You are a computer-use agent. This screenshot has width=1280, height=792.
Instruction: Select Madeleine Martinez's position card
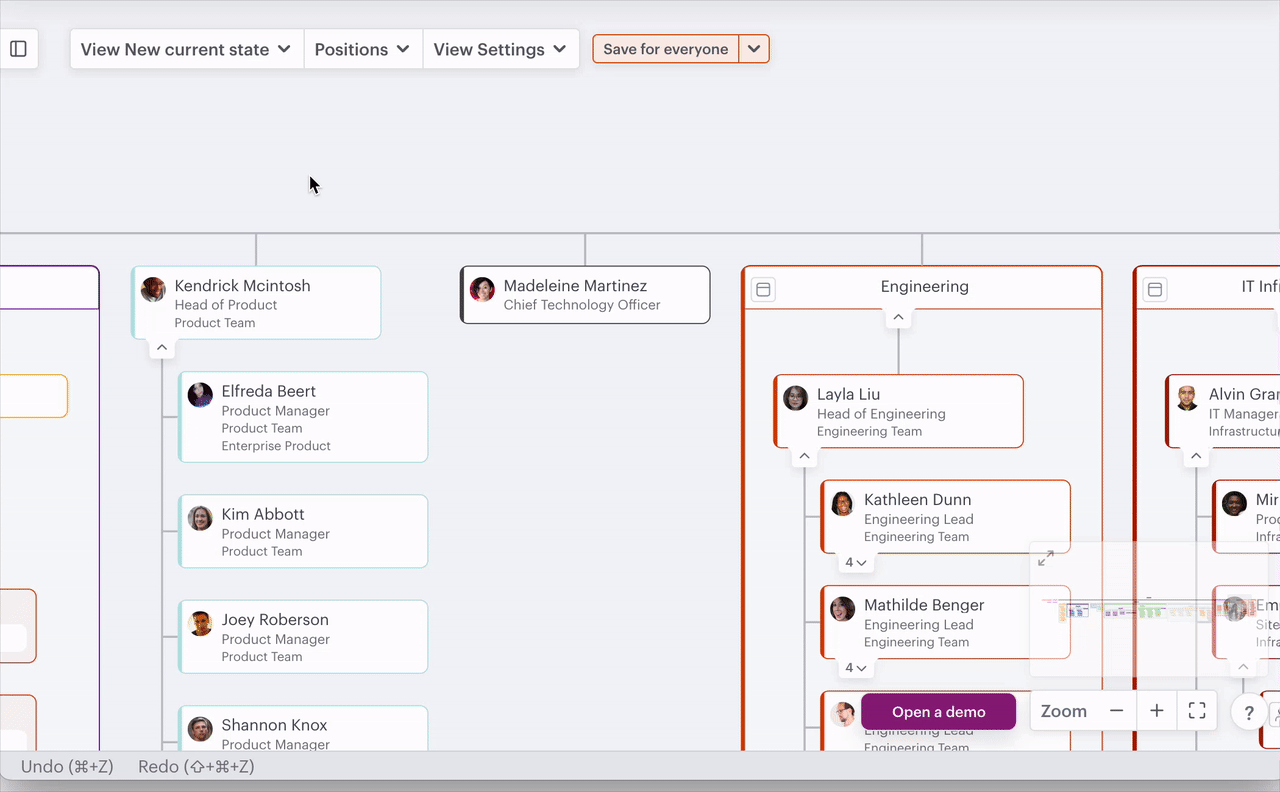[x=585, y=295]
